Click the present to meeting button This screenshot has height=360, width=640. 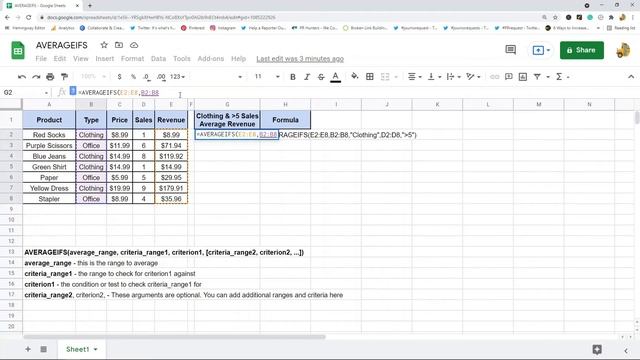tap(541, 50)
